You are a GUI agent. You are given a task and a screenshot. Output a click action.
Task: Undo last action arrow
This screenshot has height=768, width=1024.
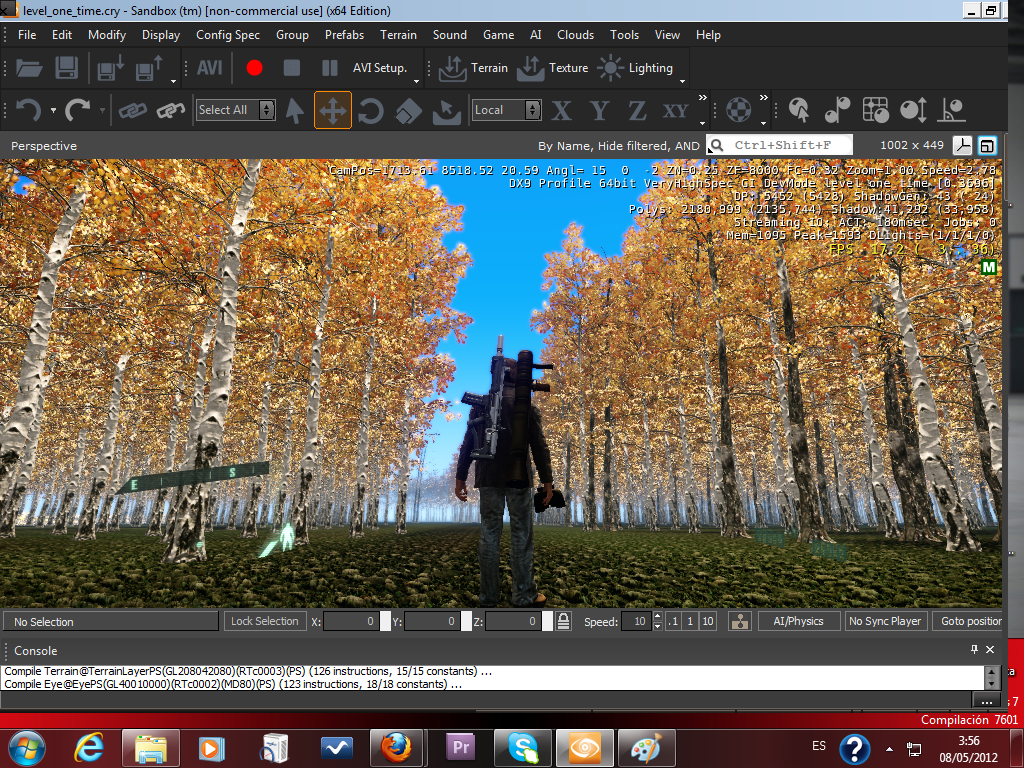pos(28,110)
